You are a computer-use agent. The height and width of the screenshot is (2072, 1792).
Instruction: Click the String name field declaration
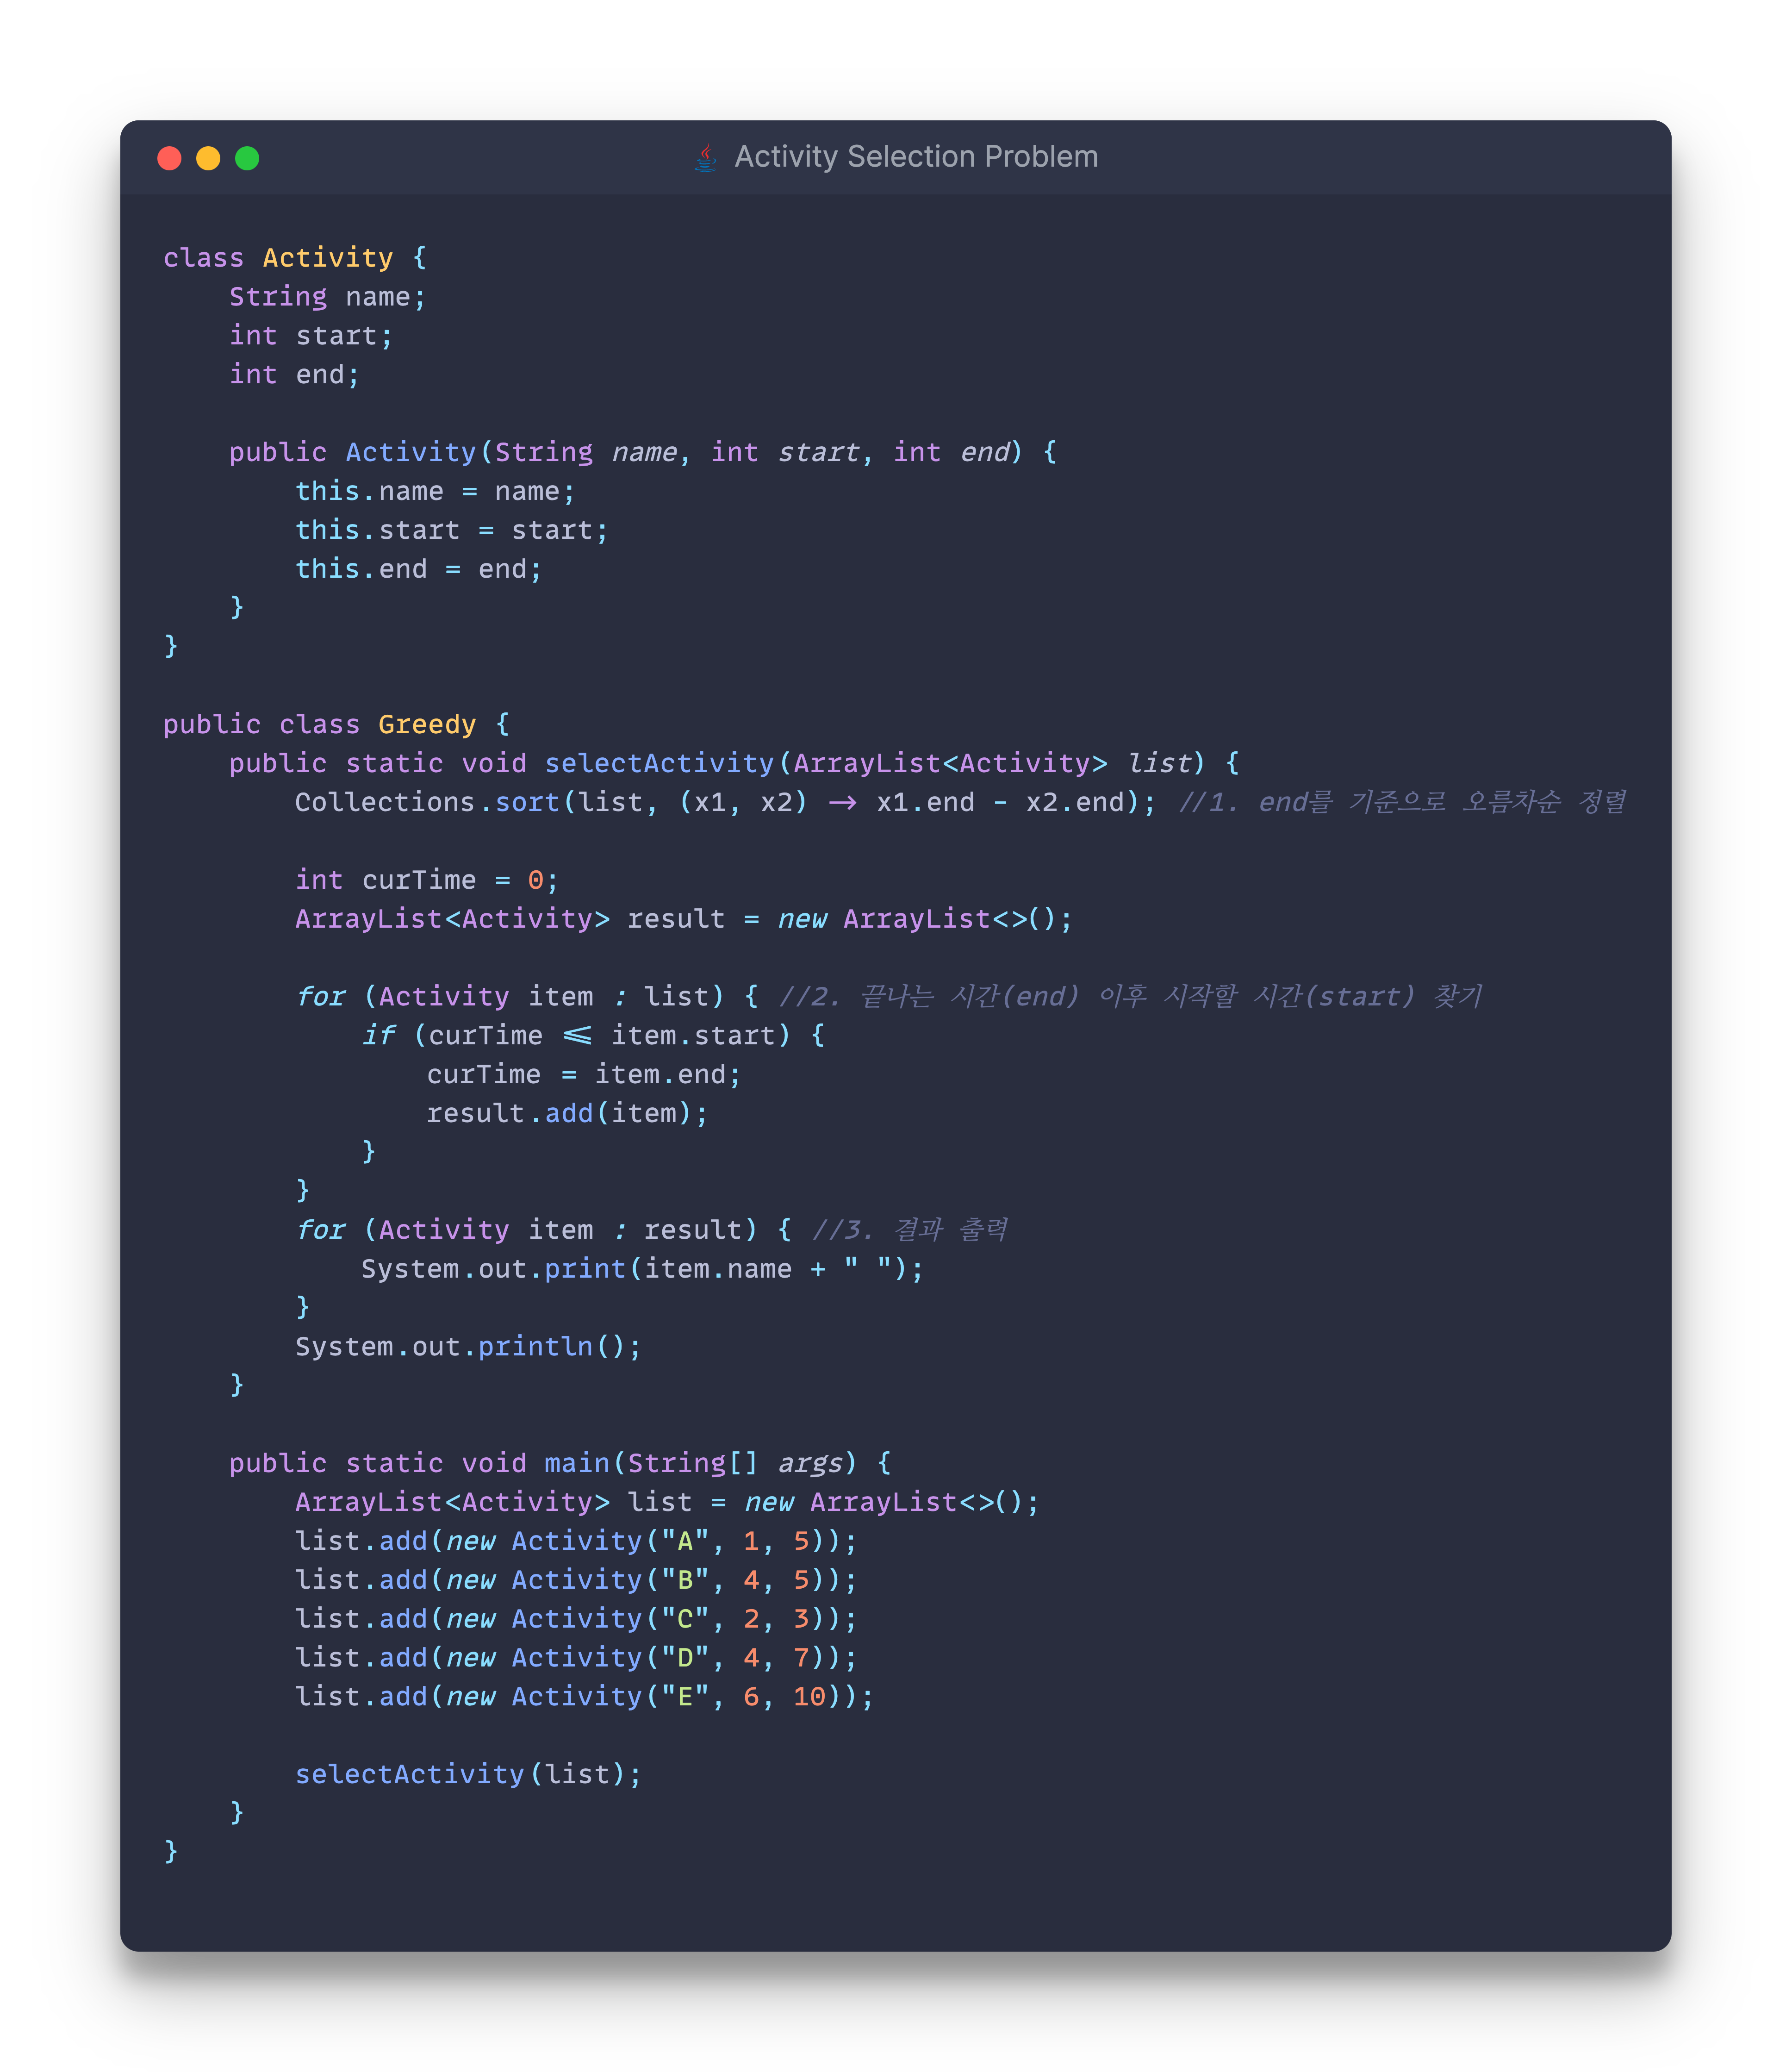(327, 297)
